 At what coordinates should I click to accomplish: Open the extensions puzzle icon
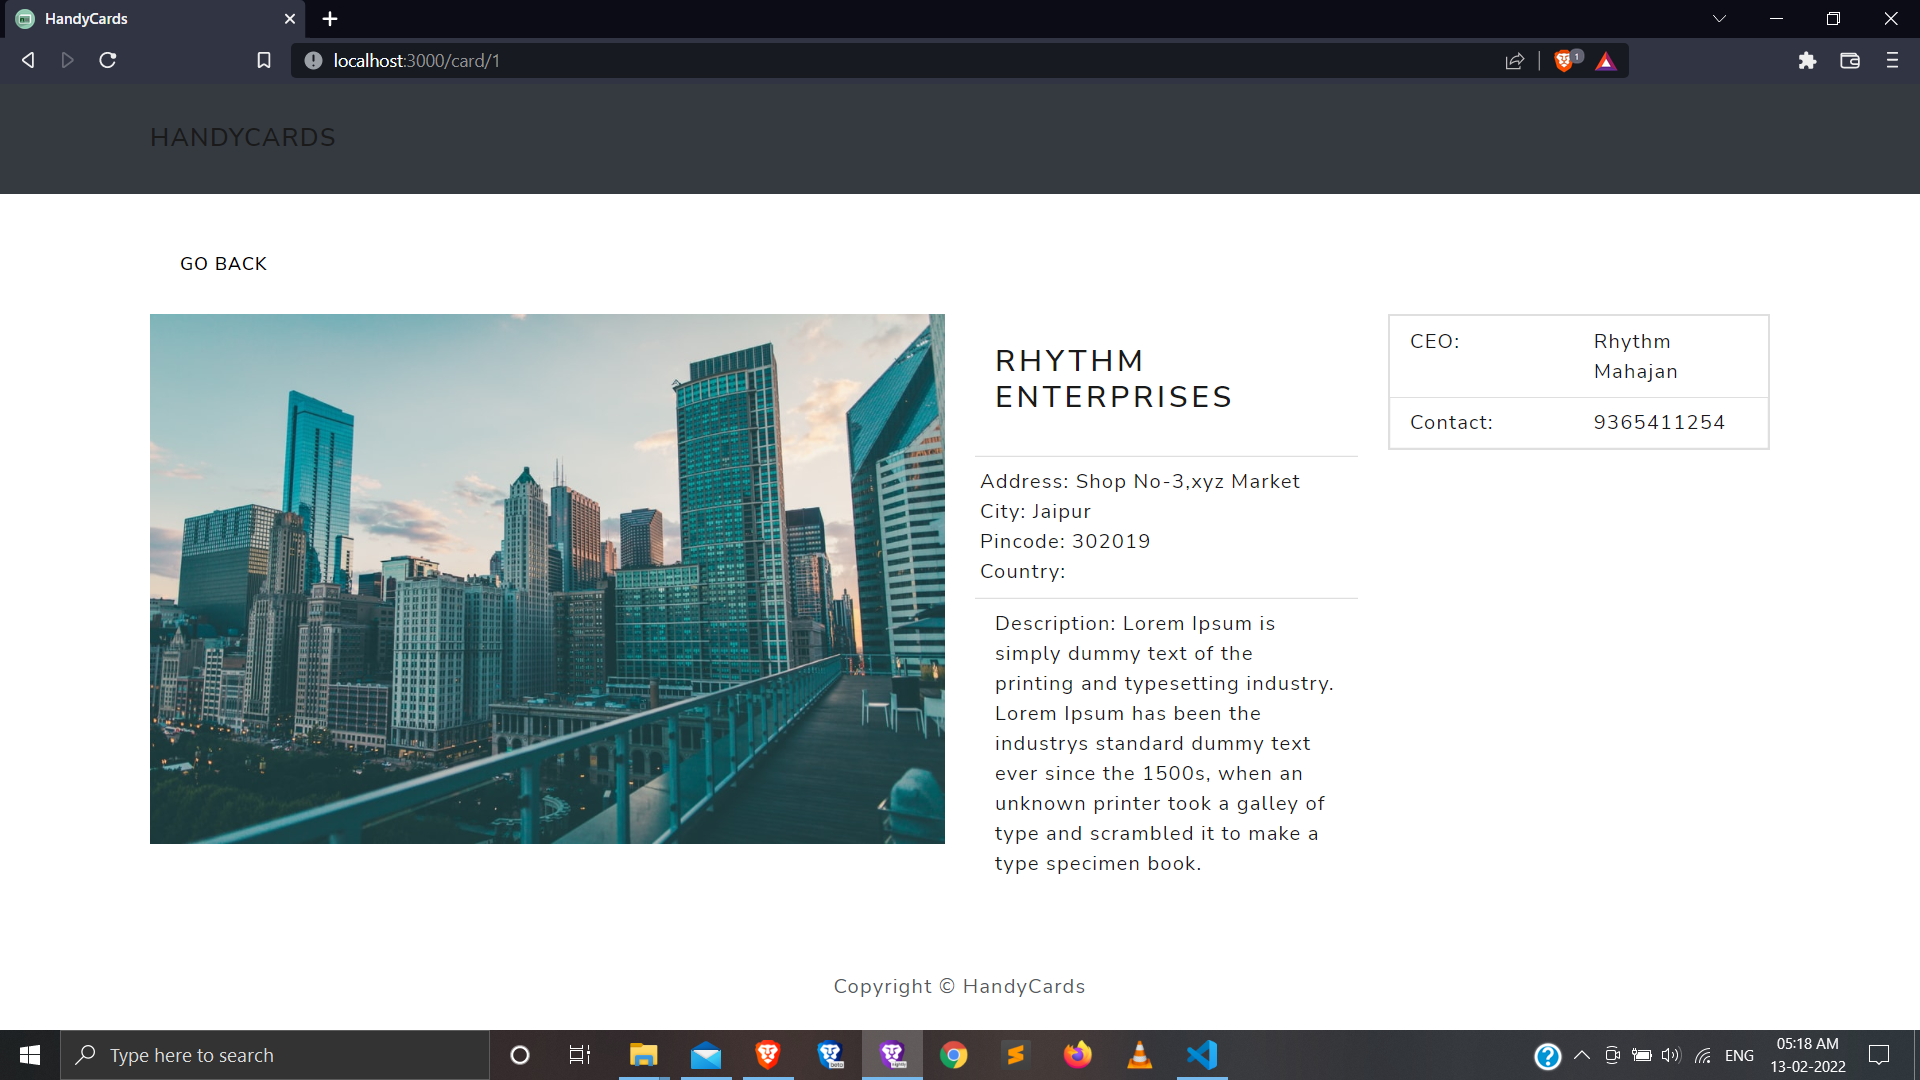coord(1807,61)
